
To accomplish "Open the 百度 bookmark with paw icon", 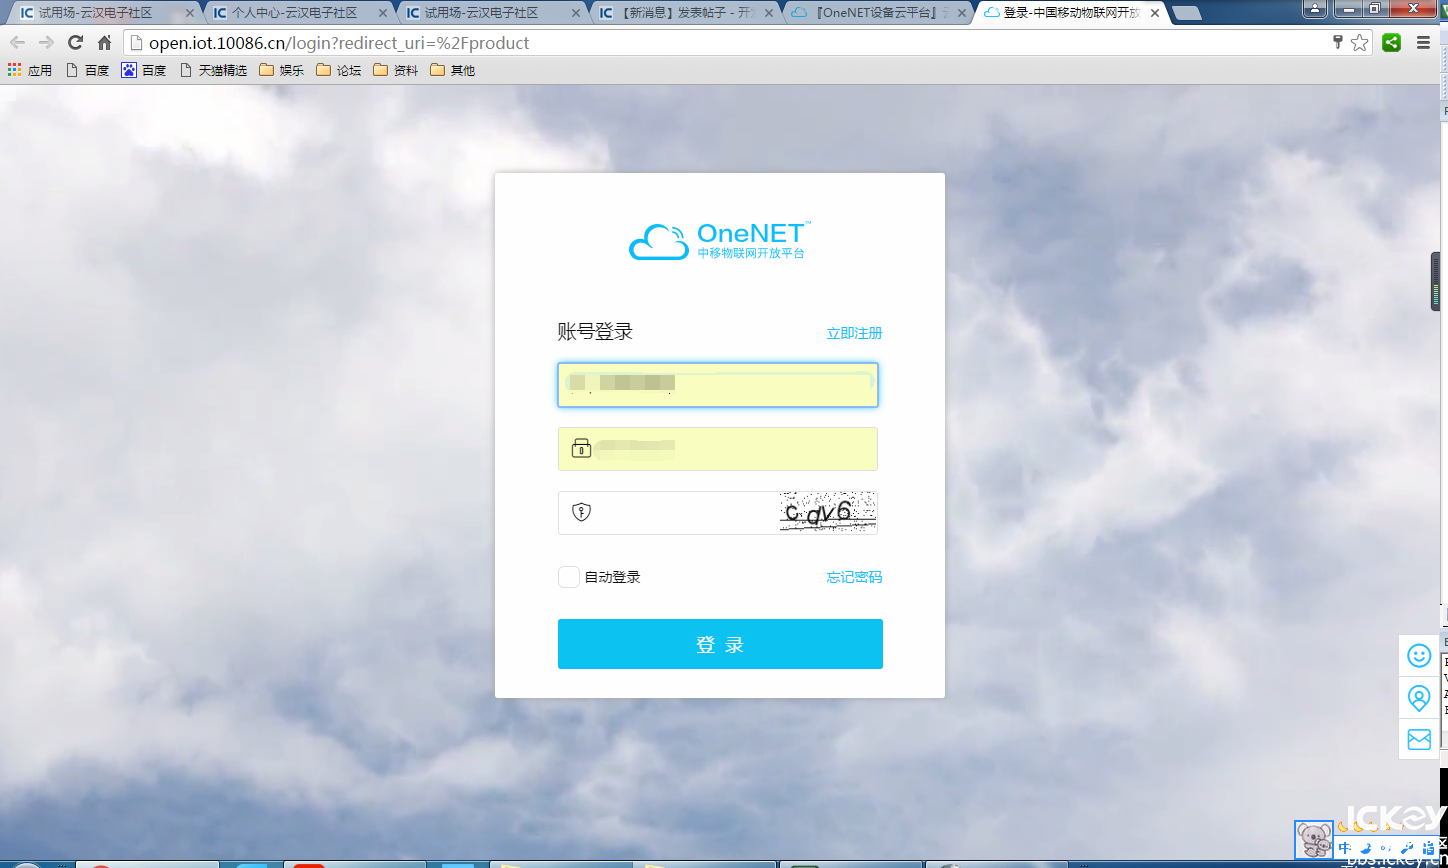I will click(x=144, y=70).
